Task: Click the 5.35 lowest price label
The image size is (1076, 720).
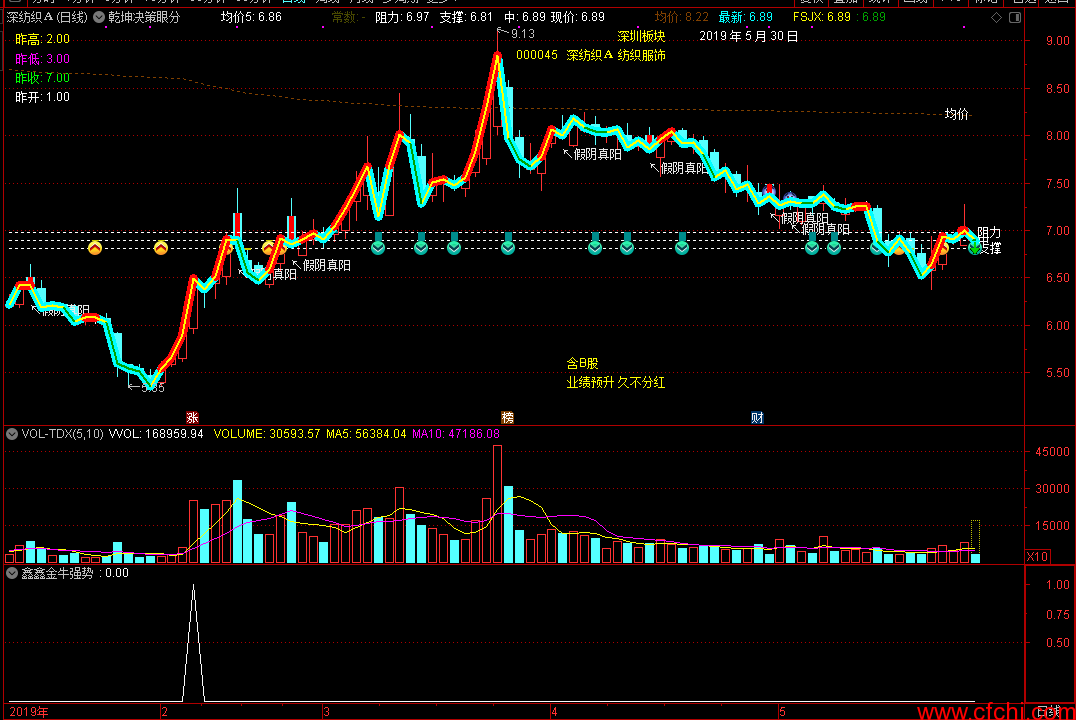Action: click(x=152, y=388)
